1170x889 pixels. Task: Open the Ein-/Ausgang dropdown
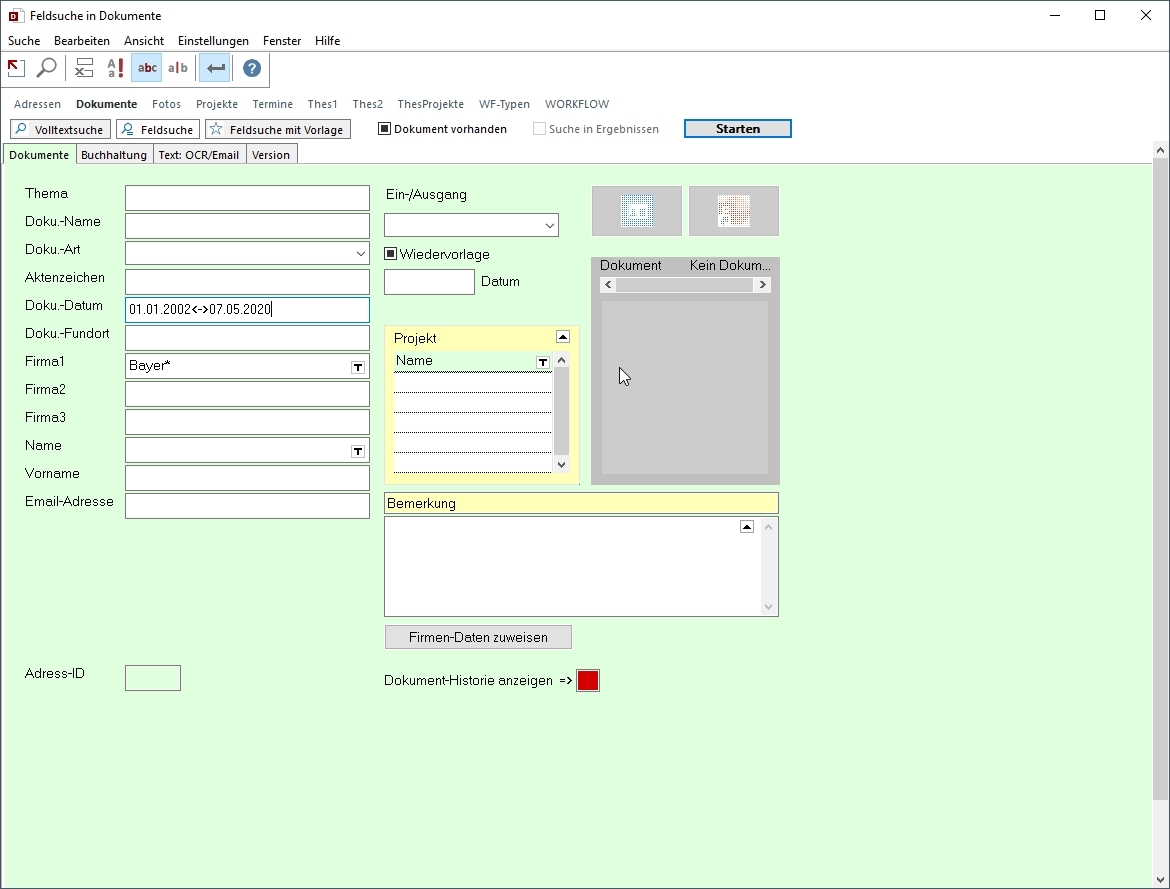click(550, 226)
